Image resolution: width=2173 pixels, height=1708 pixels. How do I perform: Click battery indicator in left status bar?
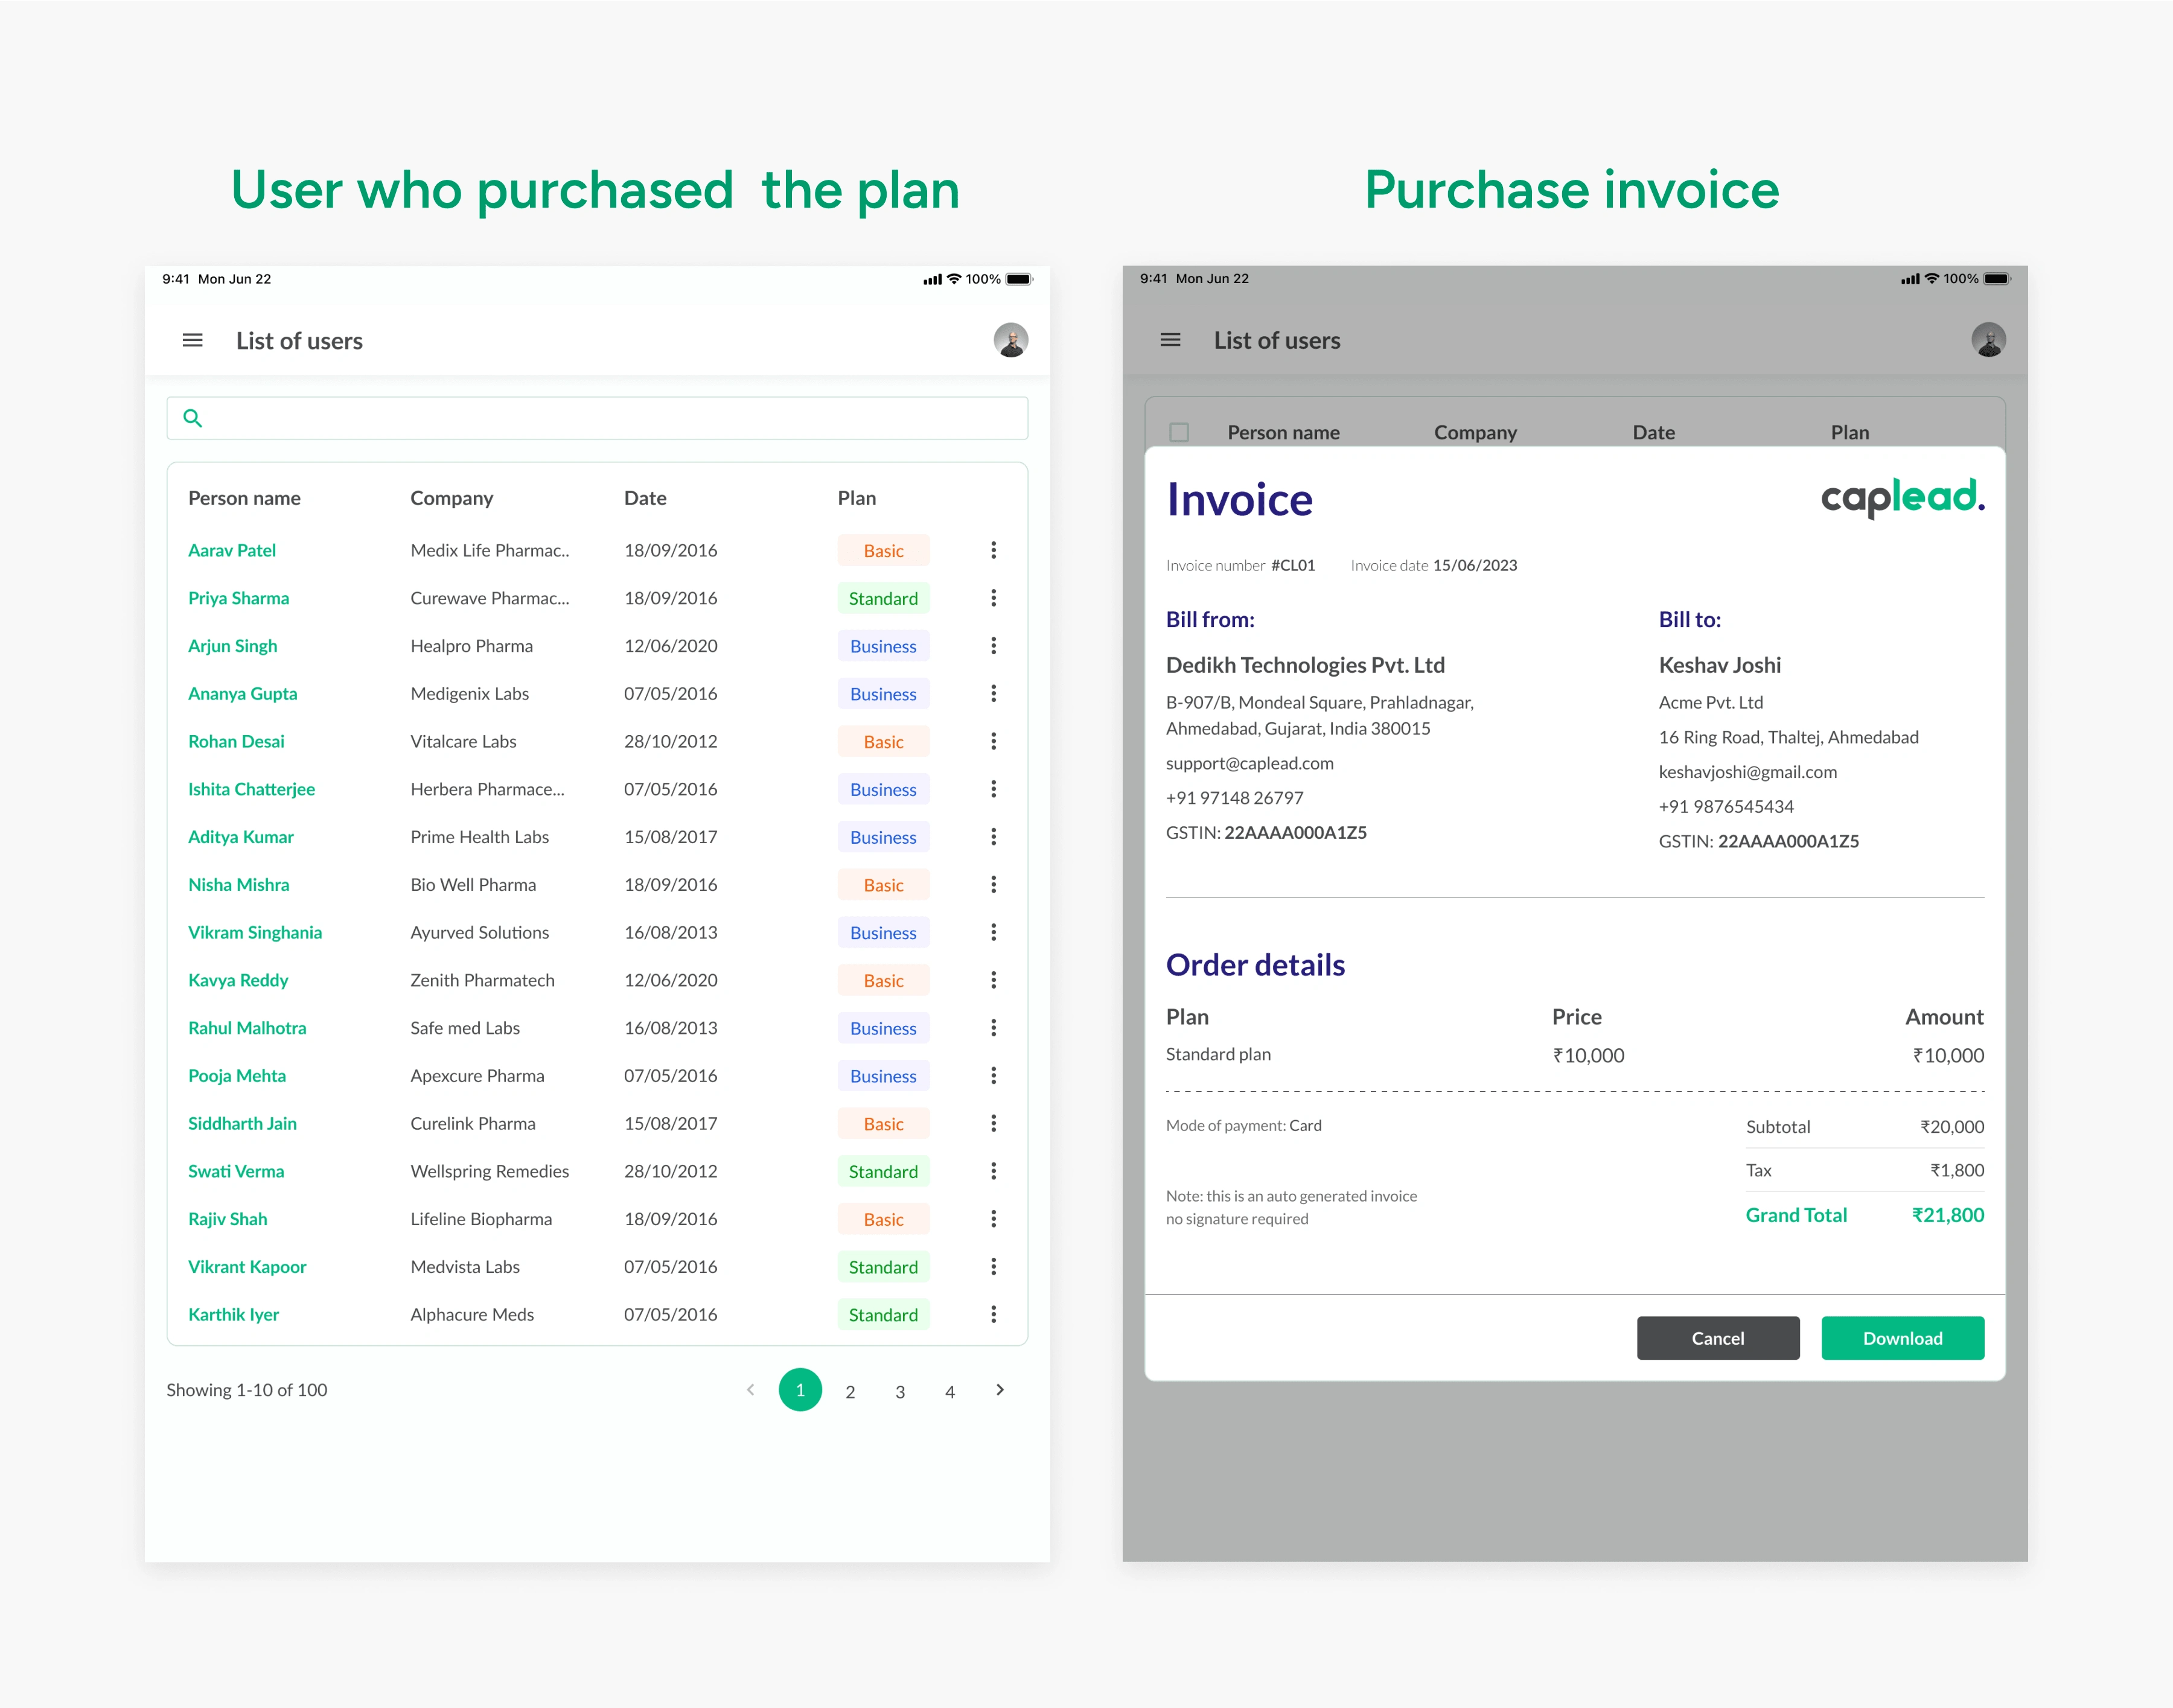click(x=1018, y=279)
